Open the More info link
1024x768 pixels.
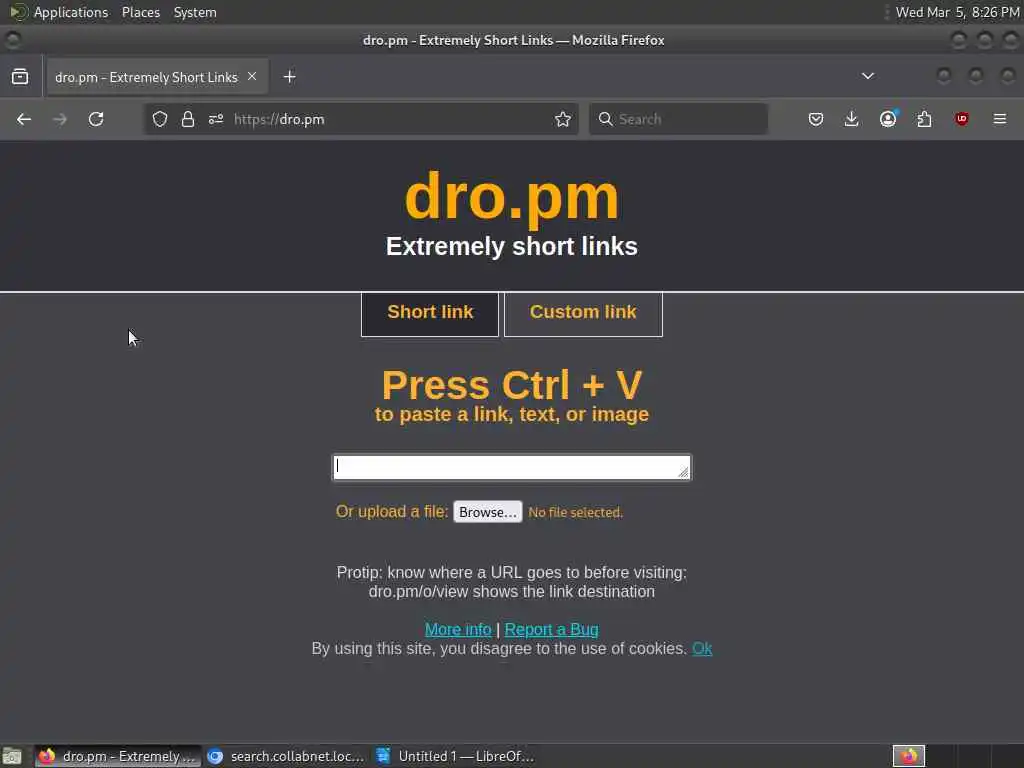click(x=458, y=630)
